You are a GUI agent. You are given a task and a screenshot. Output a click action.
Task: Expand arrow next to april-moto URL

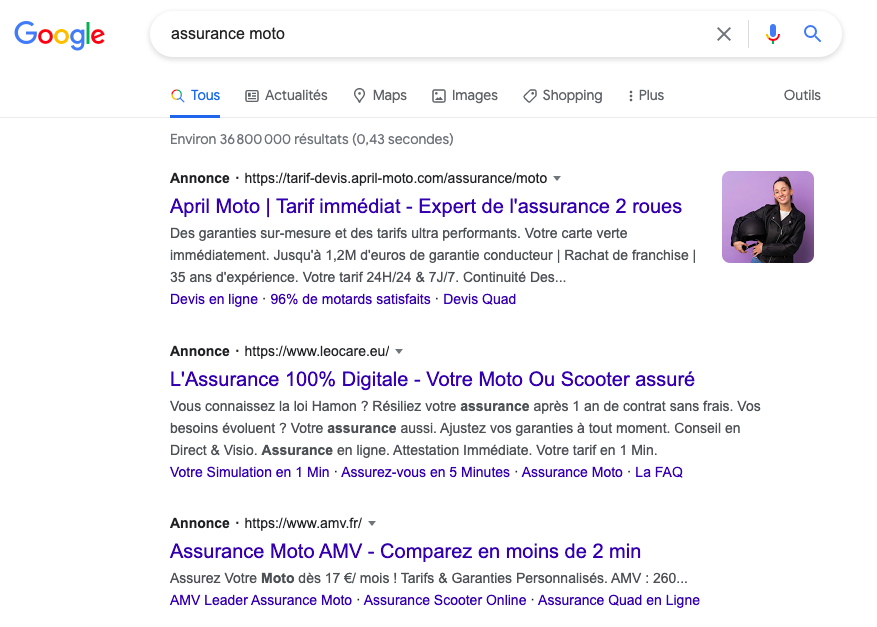pos(557,178)
